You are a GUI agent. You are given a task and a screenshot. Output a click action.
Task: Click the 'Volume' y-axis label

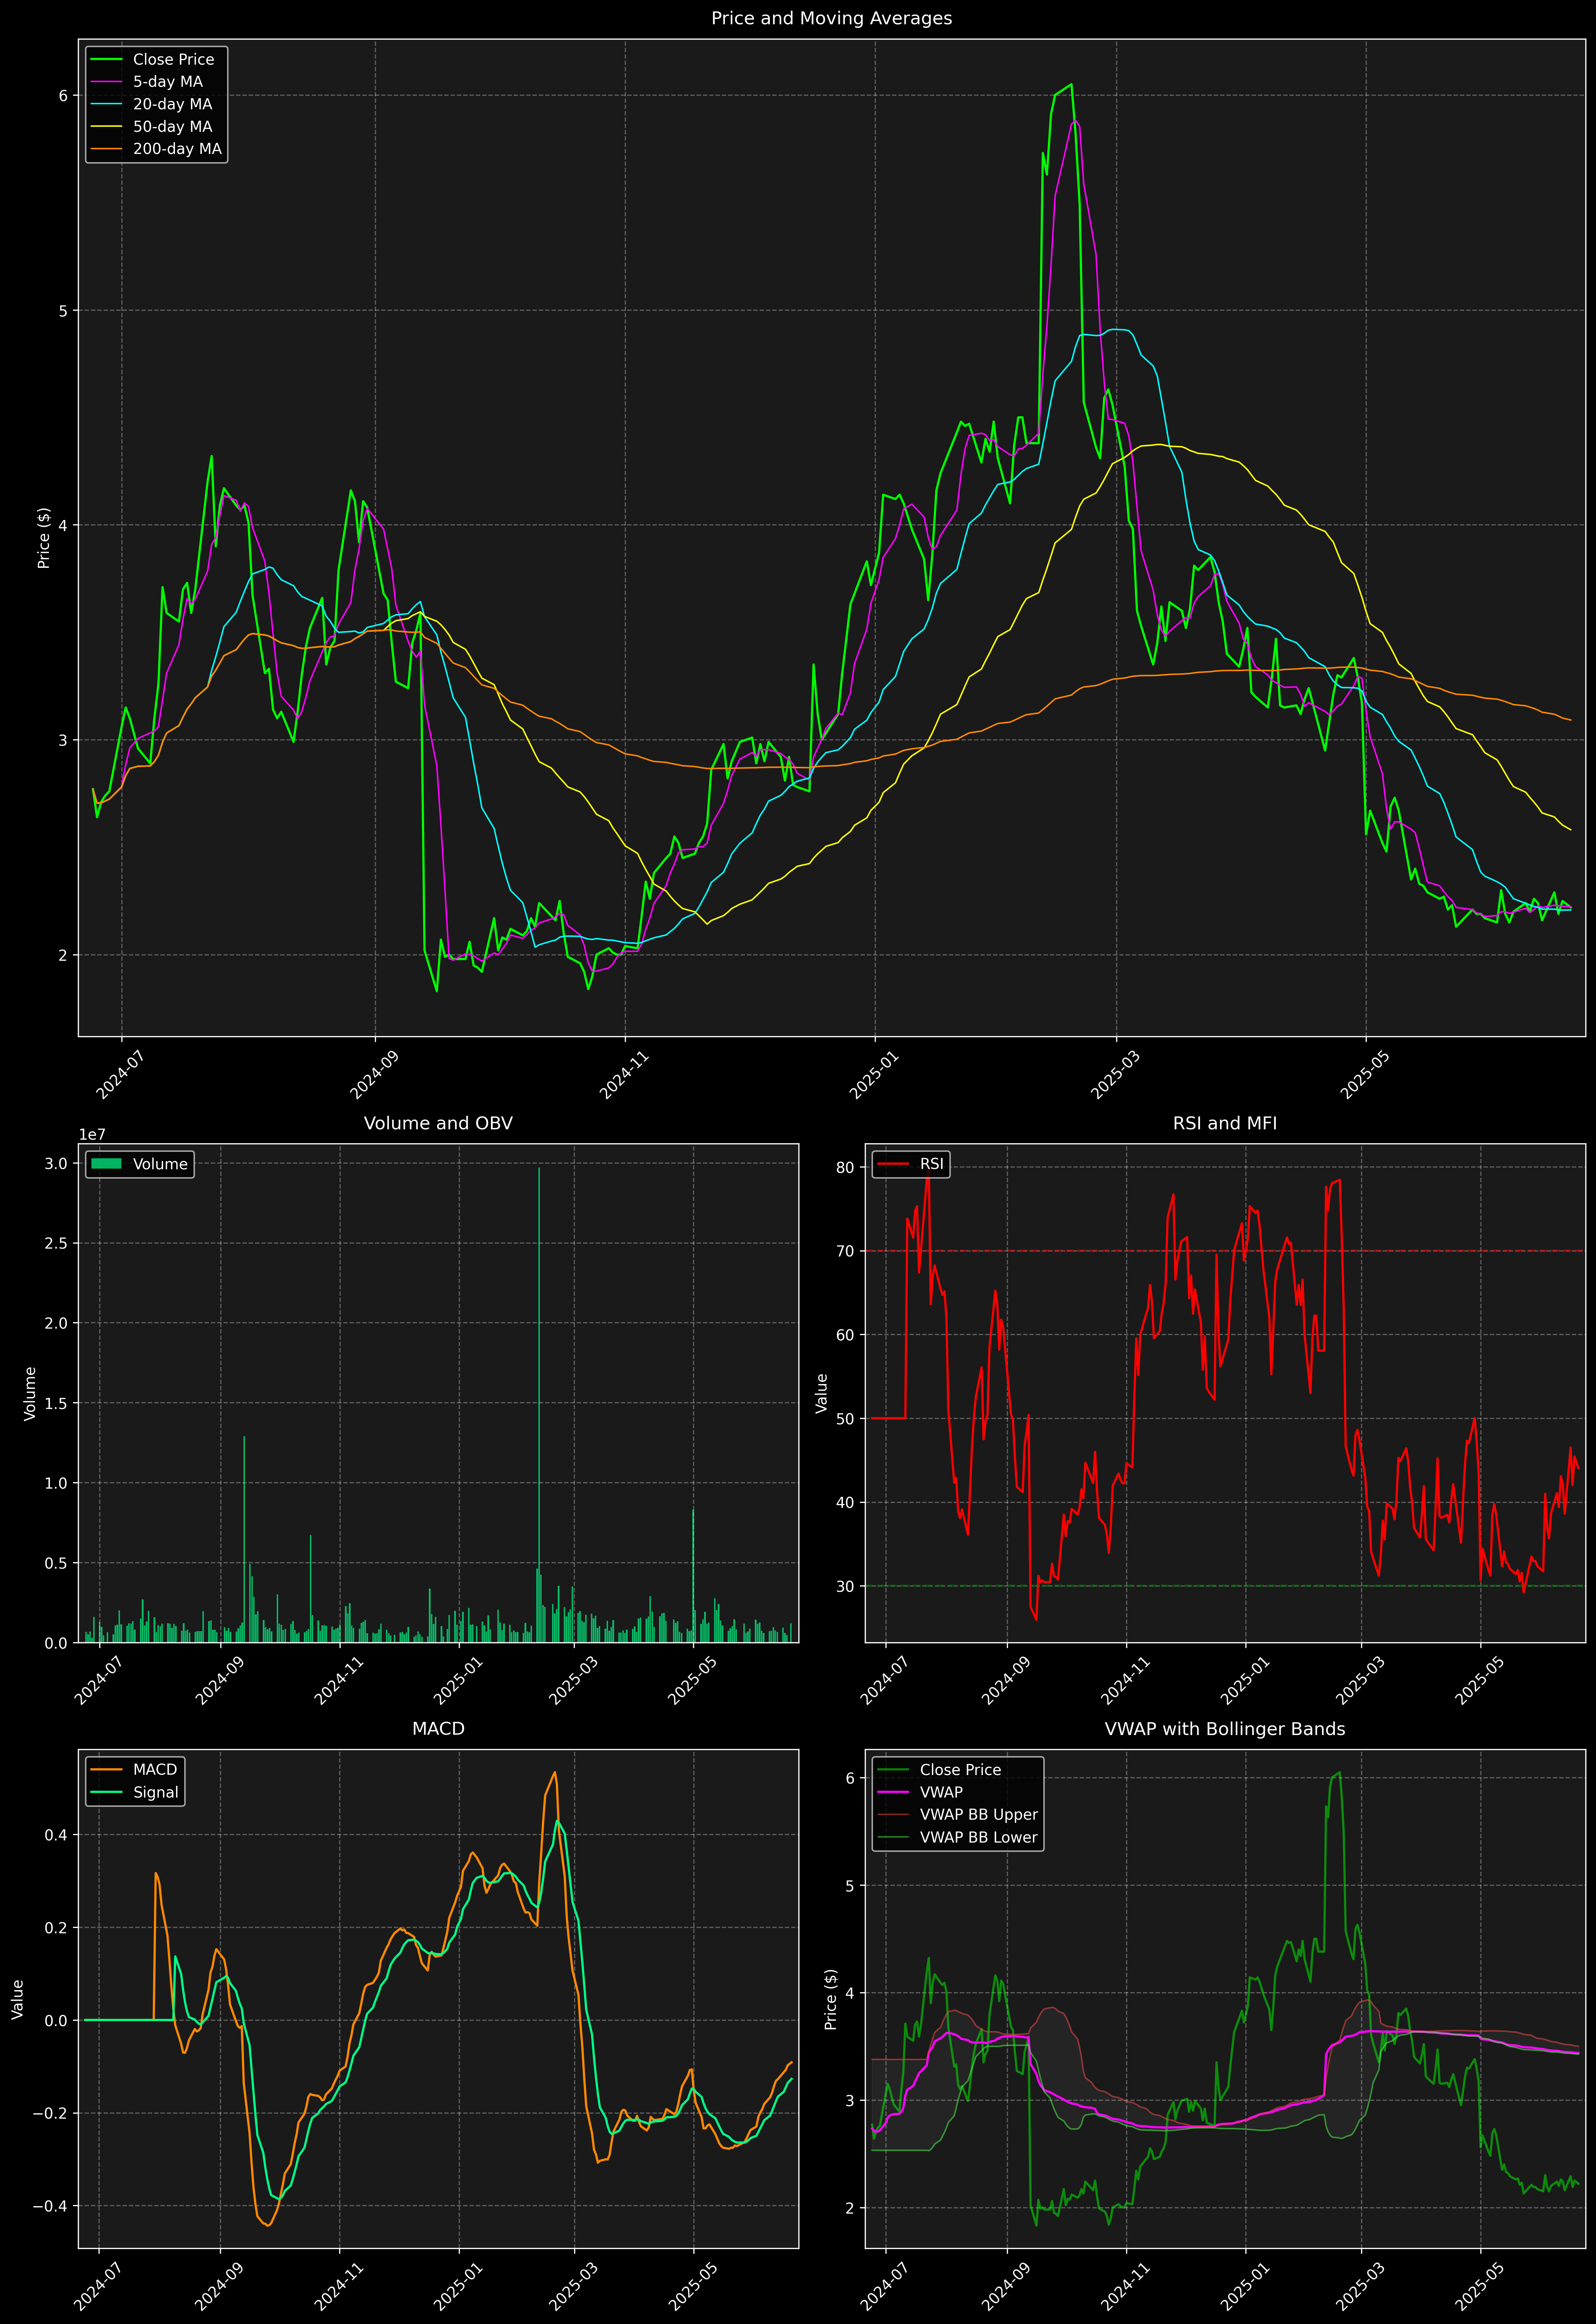click(30, 1393)
